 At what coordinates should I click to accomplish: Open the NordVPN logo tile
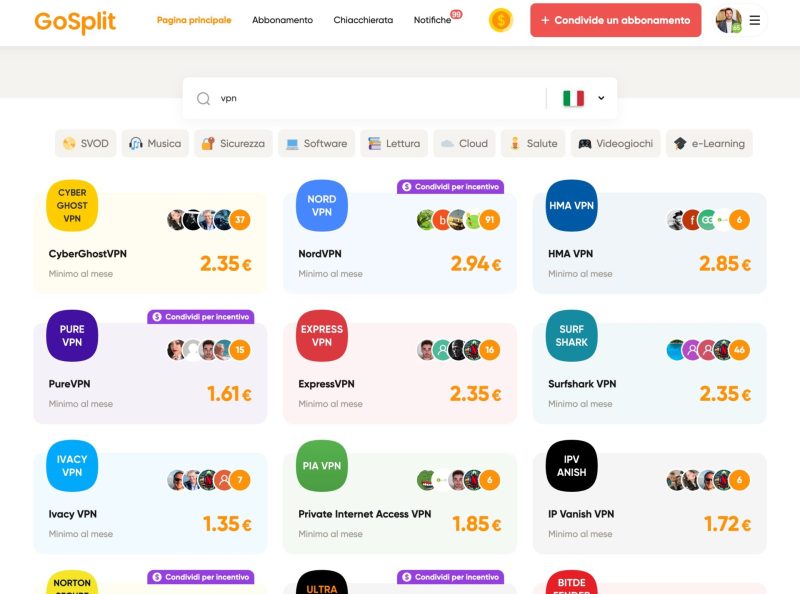322,206
